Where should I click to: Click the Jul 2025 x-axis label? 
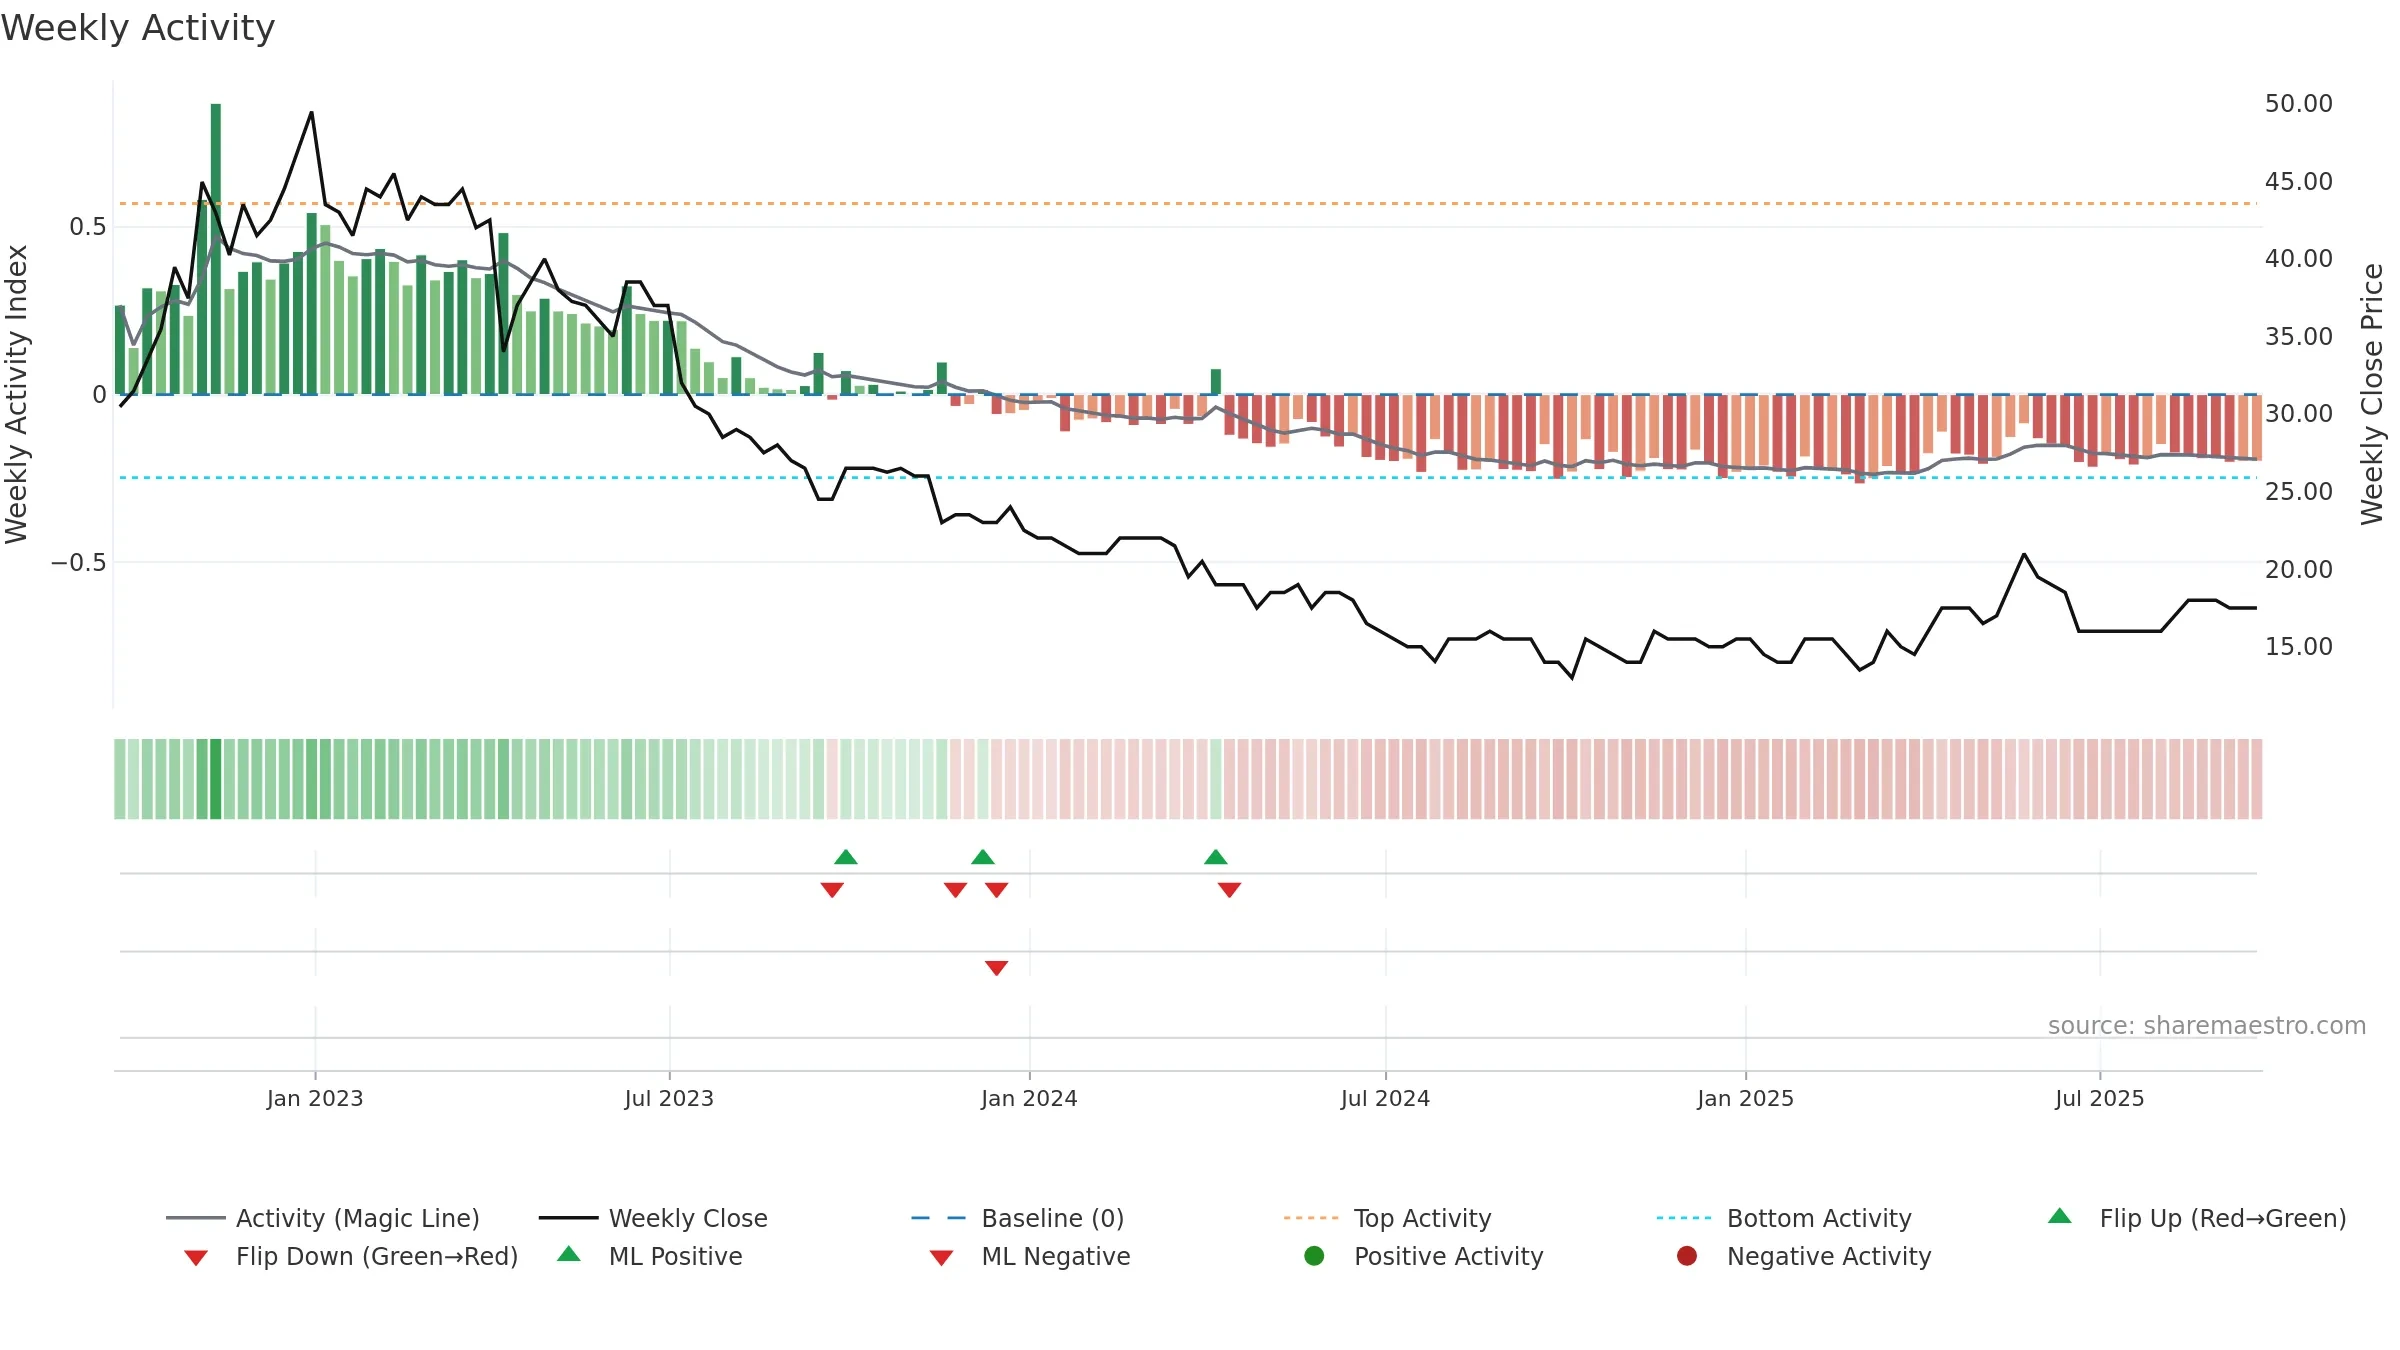coord(2100,1098)
